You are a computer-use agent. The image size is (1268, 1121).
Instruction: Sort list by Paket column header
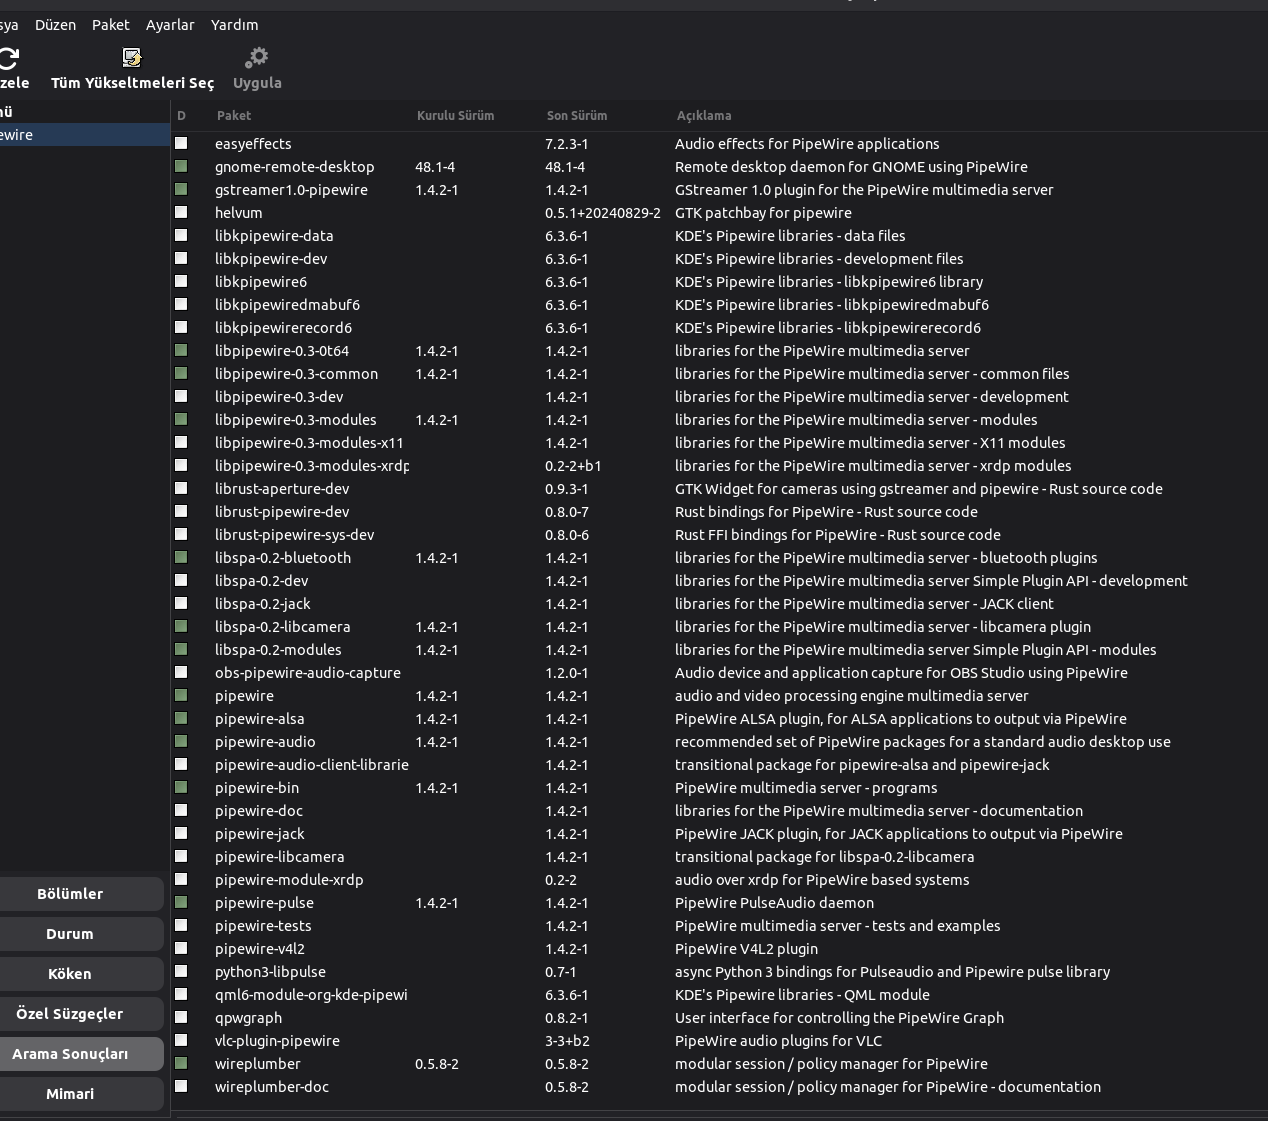coord(234,116)
